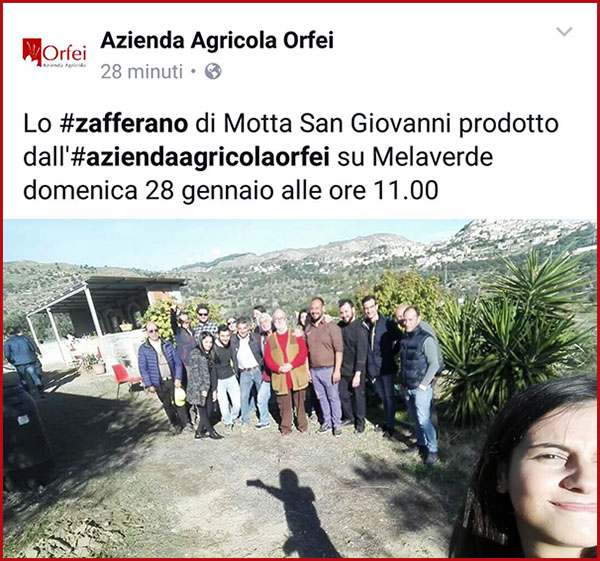Click the man in the black vest

419,383
